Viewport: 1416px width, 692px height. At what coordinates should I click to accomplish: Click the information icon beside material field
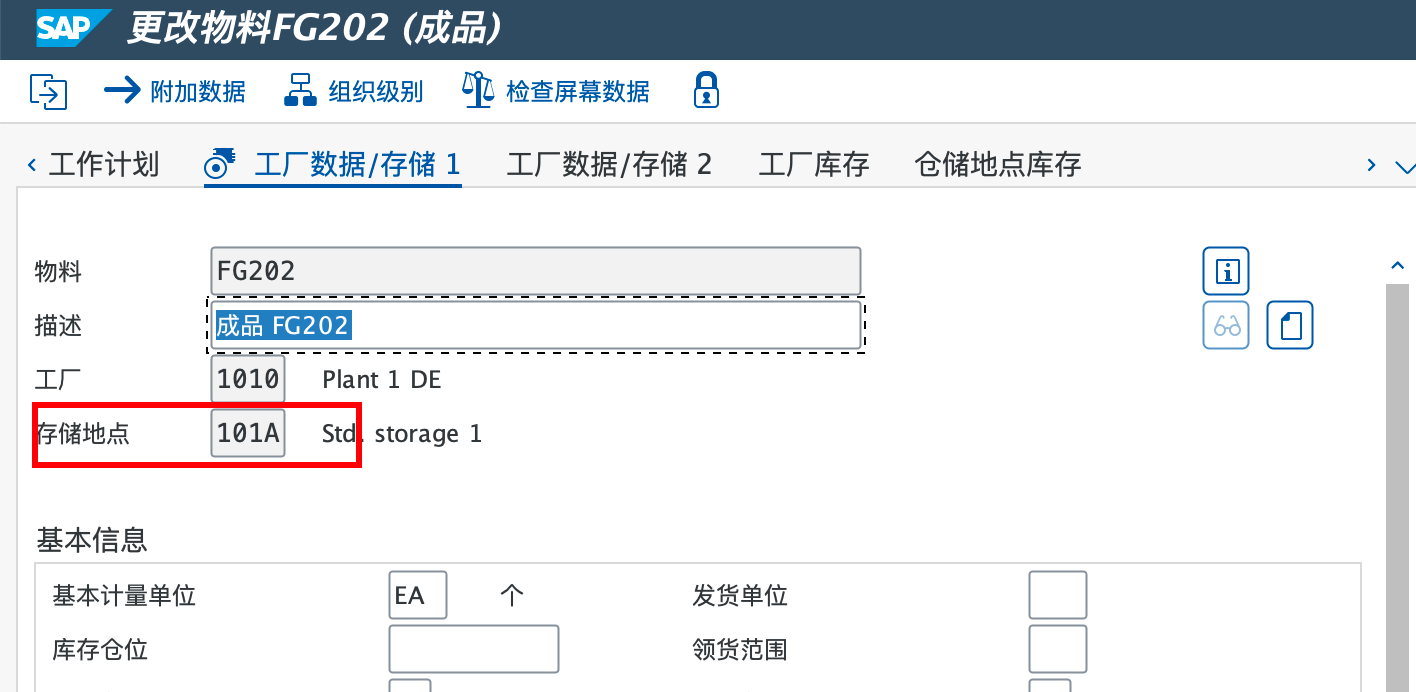click(x=1225, y=271)
